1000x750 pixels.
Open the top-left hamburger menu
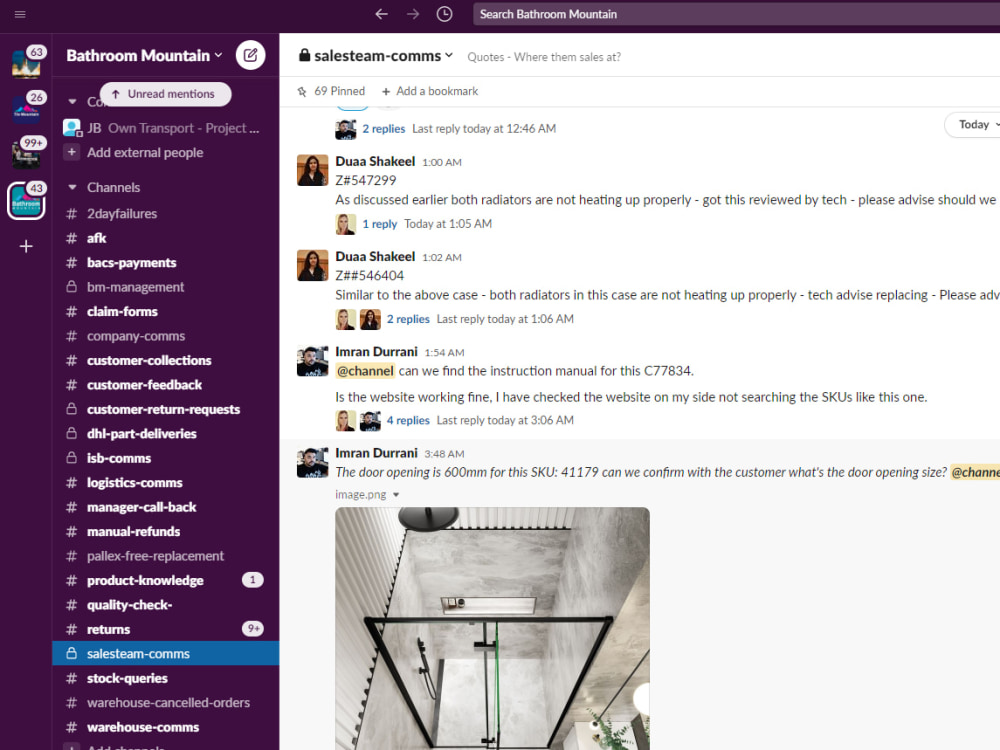[x=18, y=14]
